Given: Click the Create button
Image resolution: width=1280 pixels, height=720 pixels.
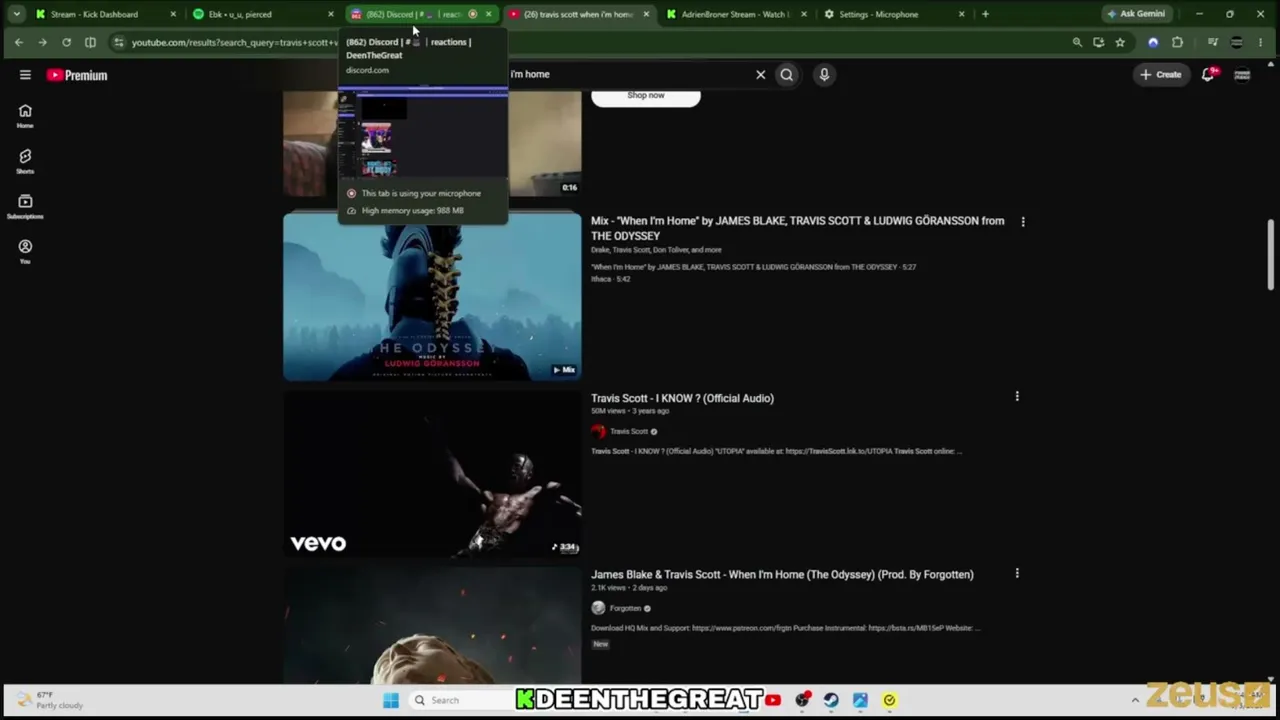Looking at the screenshot, I should [1160, 75].
